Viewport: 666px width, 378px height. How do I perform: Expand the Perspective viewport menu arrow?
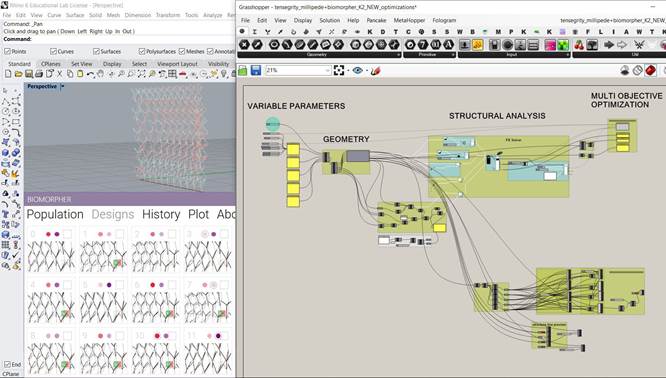point(62,86)
